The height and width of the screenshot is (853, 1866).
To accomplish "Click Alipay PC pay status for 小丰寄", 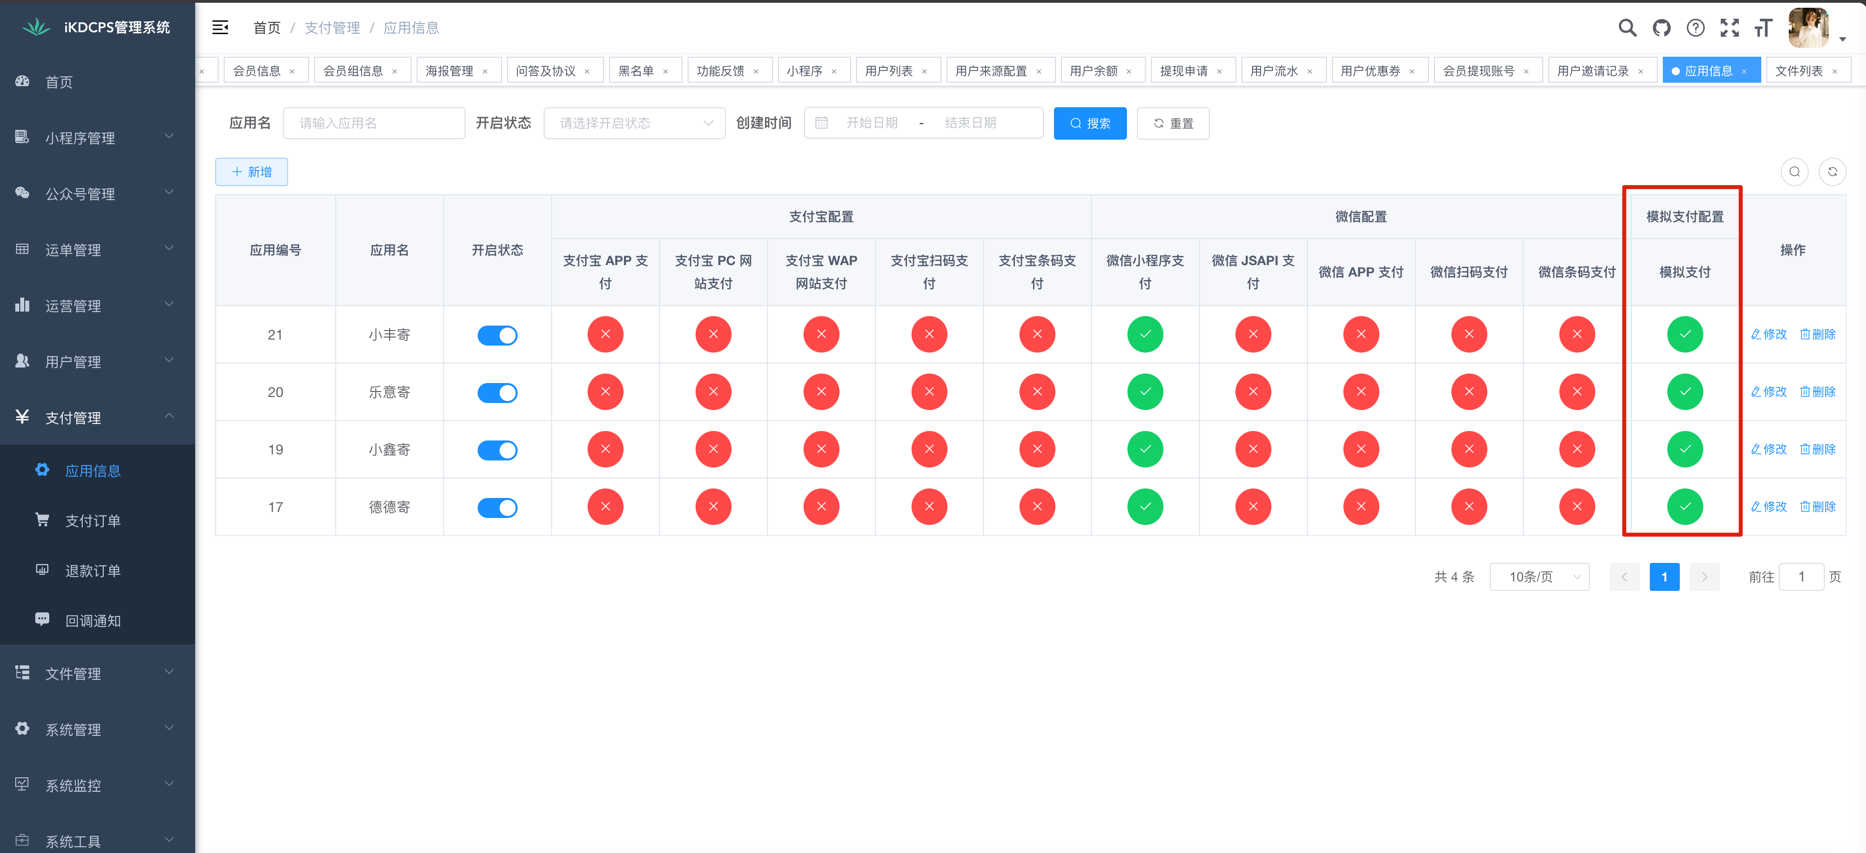I will pos(713,334).
